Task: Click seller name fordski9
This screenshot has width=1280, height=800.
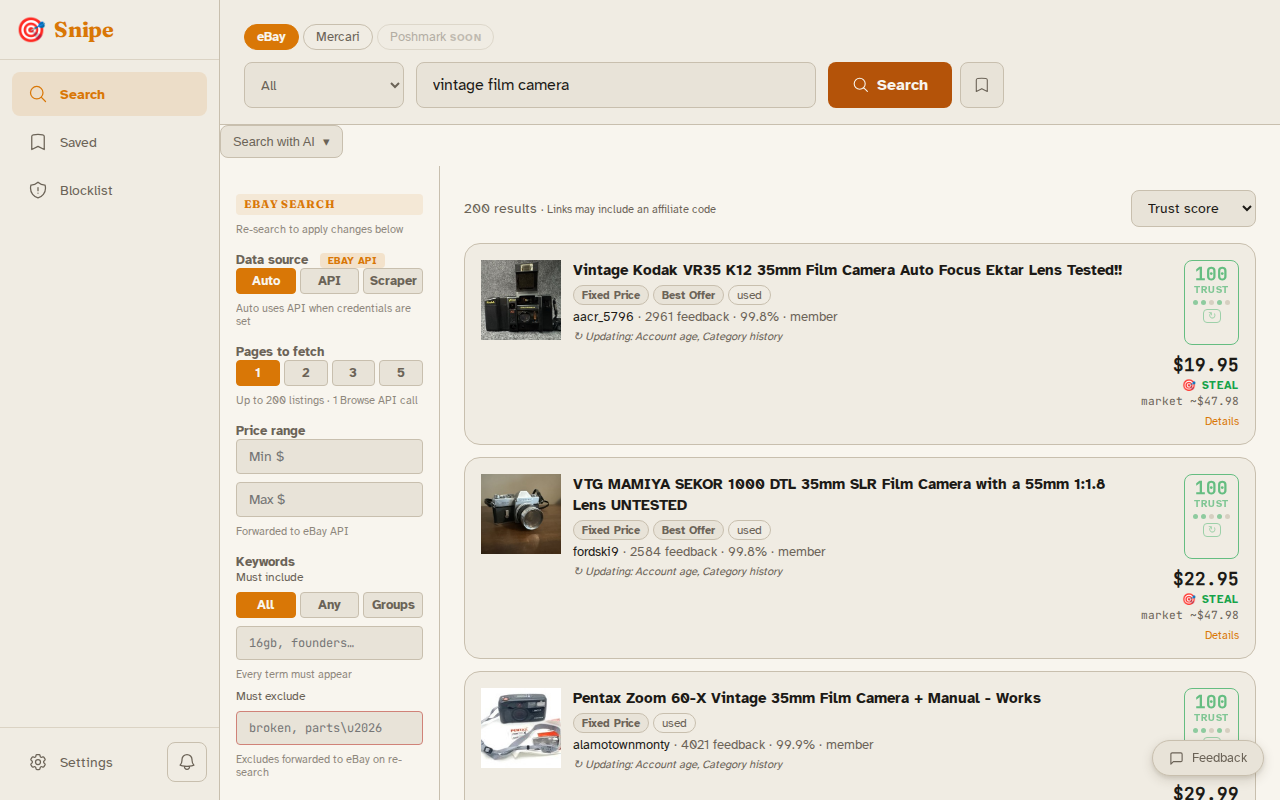Action: [596, 552]
